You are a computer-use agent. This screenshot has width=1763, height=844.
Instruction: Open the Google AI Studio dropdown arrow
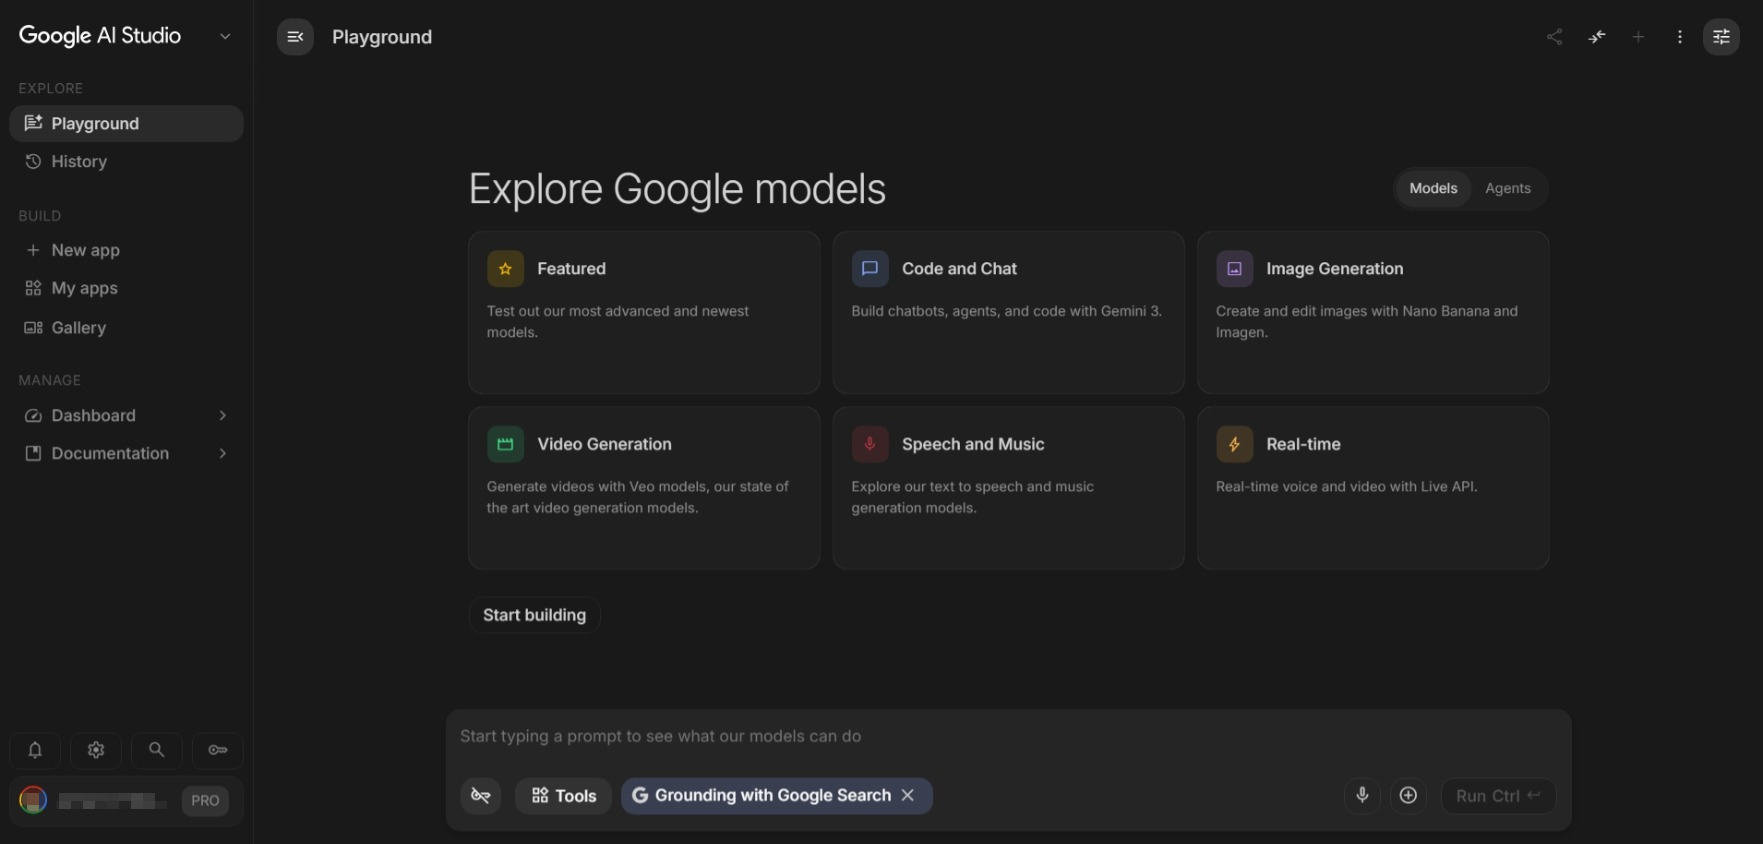[225, 36]
